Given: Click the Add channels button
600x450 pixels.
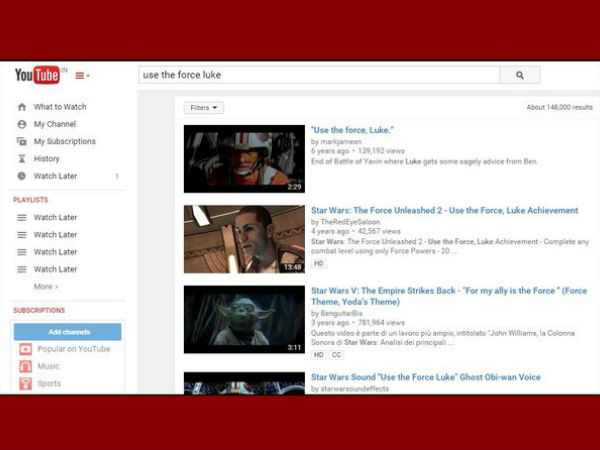Looking at the screenshot, I should 68,331.
